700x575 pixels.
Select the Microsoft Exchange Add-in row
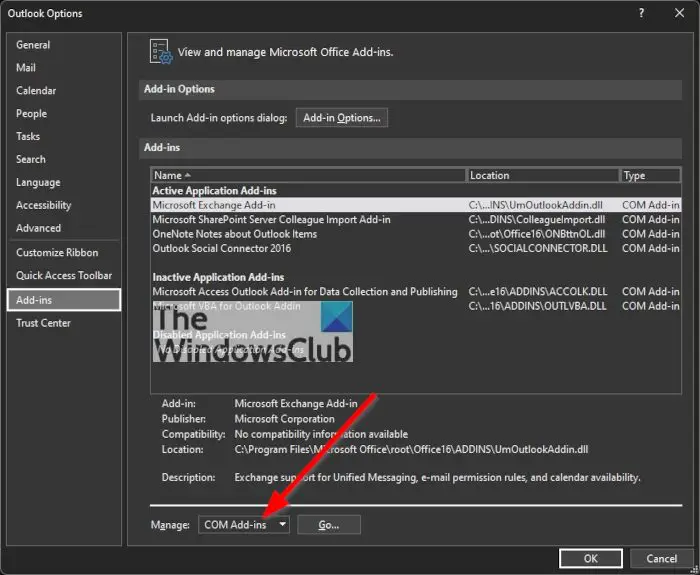pos(416,205)
